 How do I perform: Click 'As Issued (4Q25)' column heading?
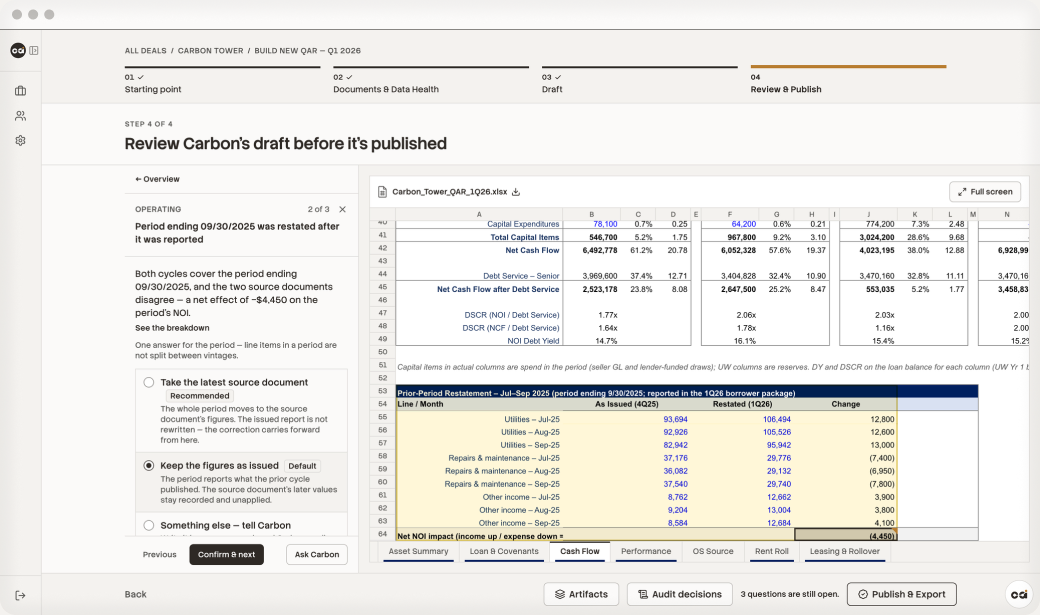tap(627, 404)
